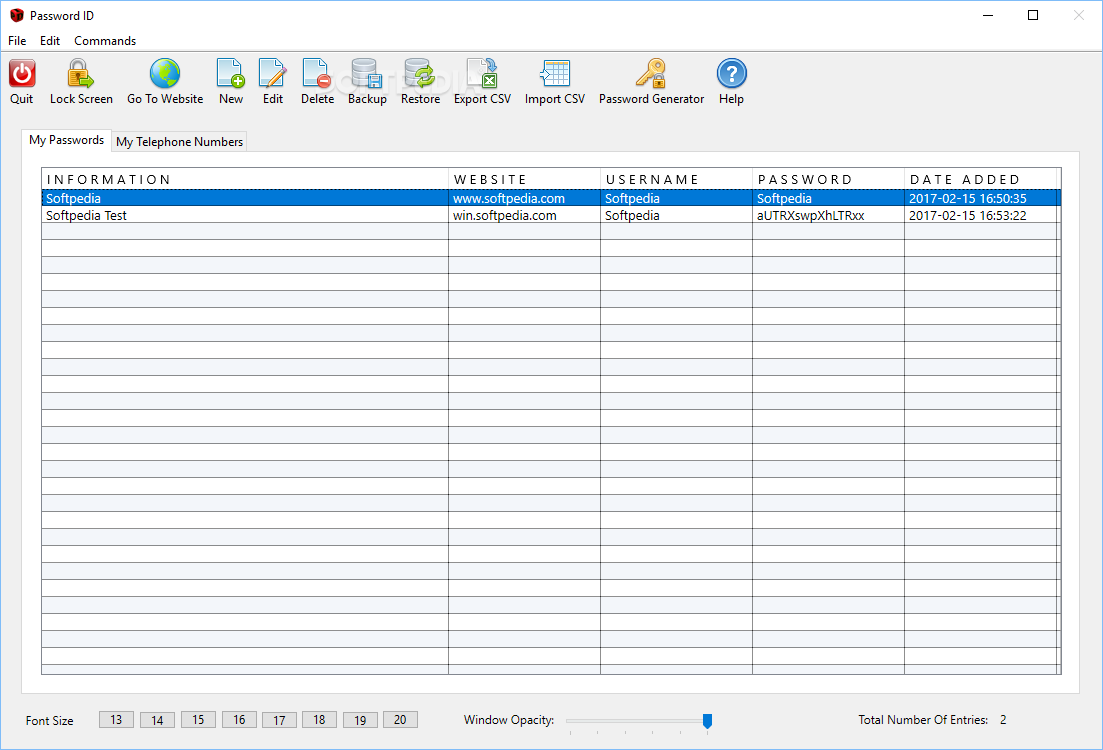Set font size to 14
The height and width of the screenshot is (750, 1103).
(157, 720)
